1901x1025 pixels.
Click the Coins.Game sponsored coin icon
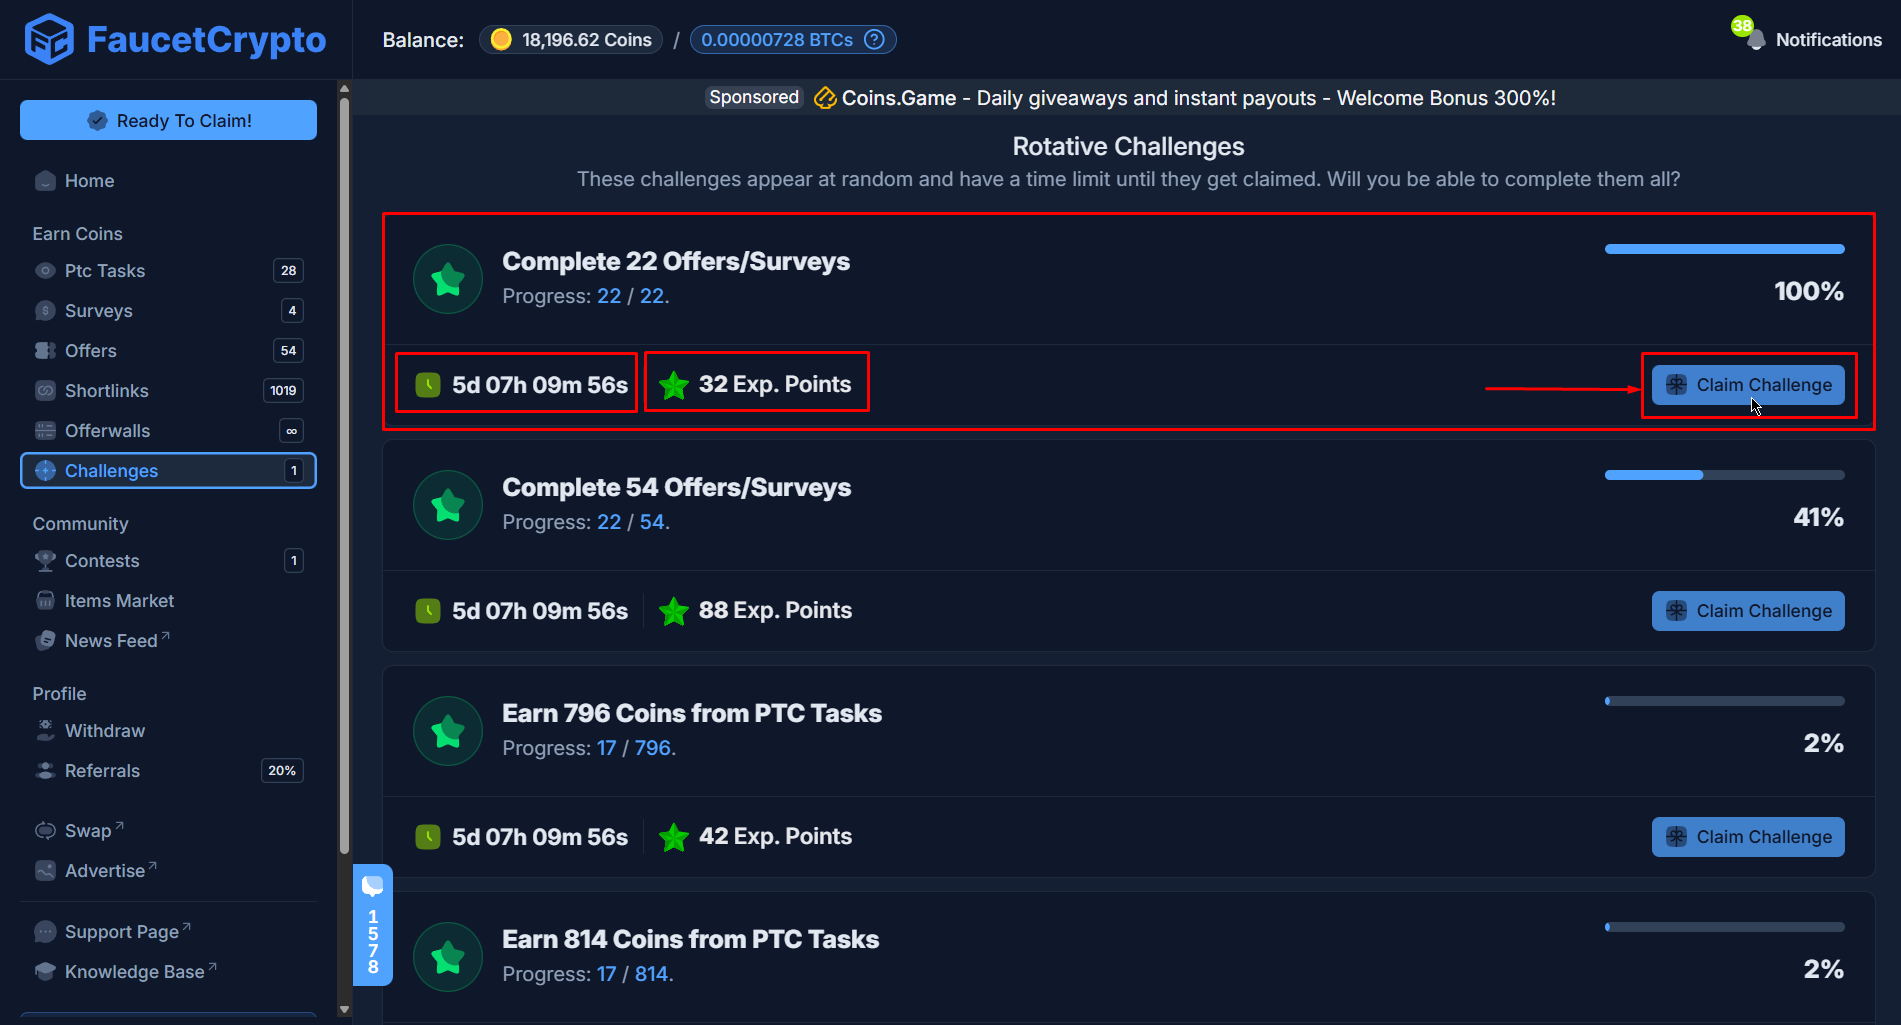coord(825,97)
